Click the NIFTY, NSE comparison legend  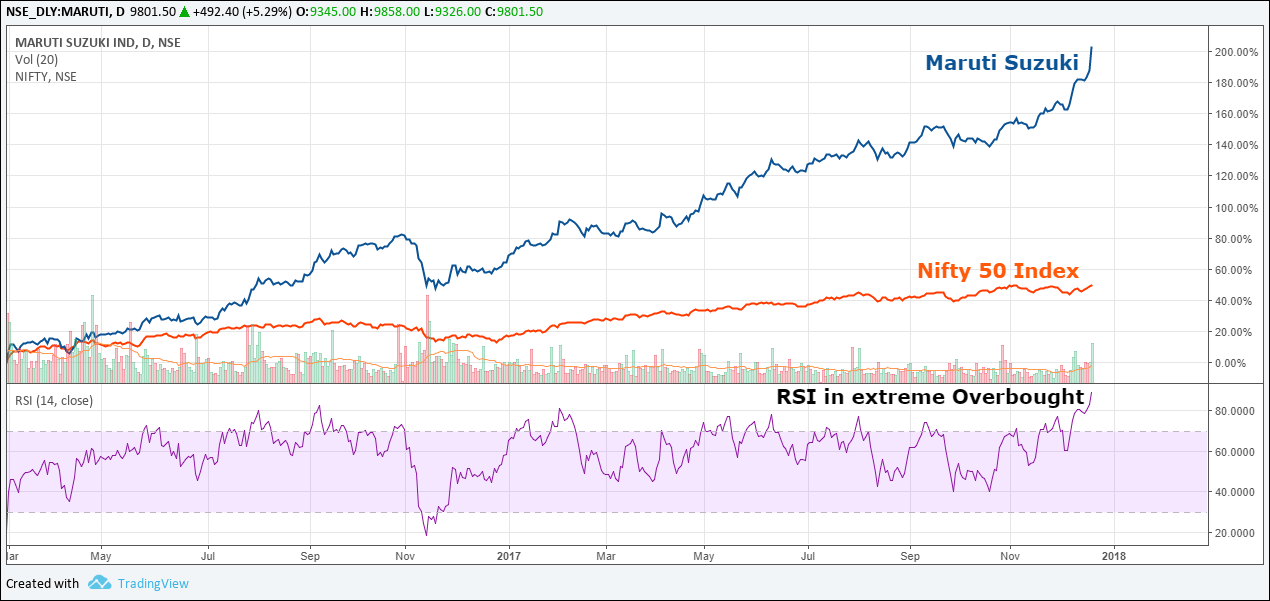click(x=45, y=76)
